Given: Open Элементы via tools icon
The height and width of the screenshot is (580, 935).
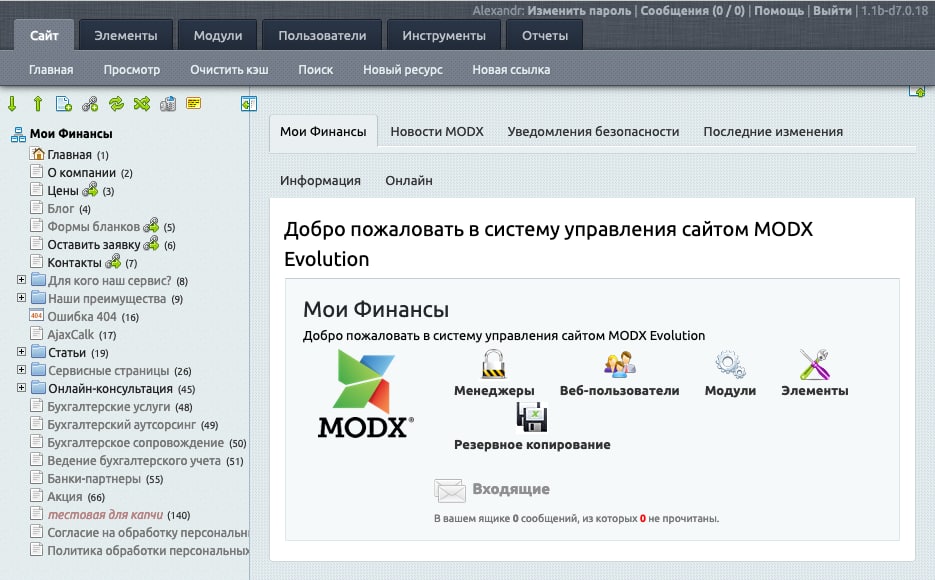Looking at the screenshot, I should click(815, 364).
